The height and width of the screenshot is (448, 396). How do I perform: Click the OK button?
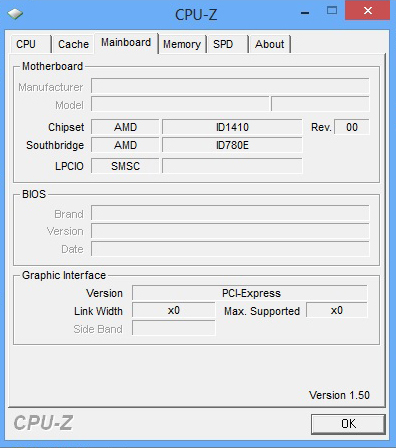click(x=348, y=424)
